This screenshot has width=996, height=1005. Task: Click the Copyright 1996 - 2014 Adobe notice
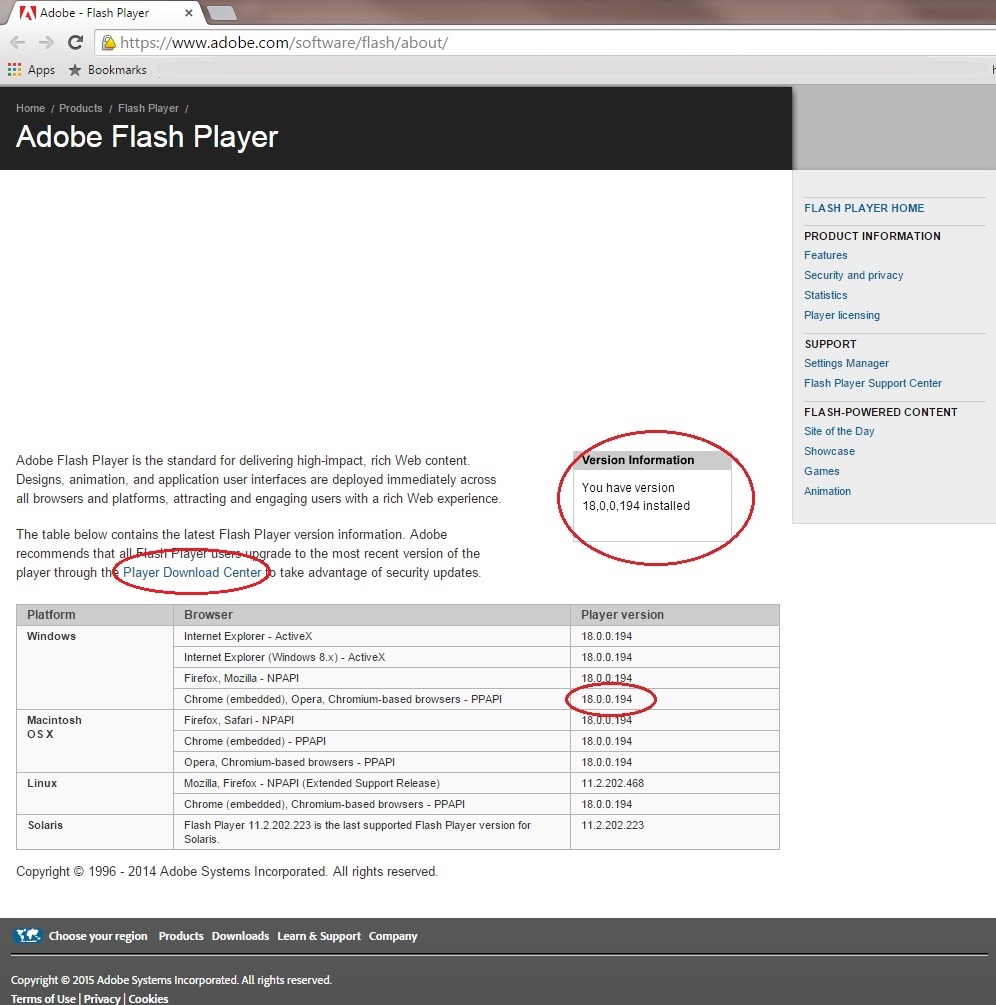(227, 872)
